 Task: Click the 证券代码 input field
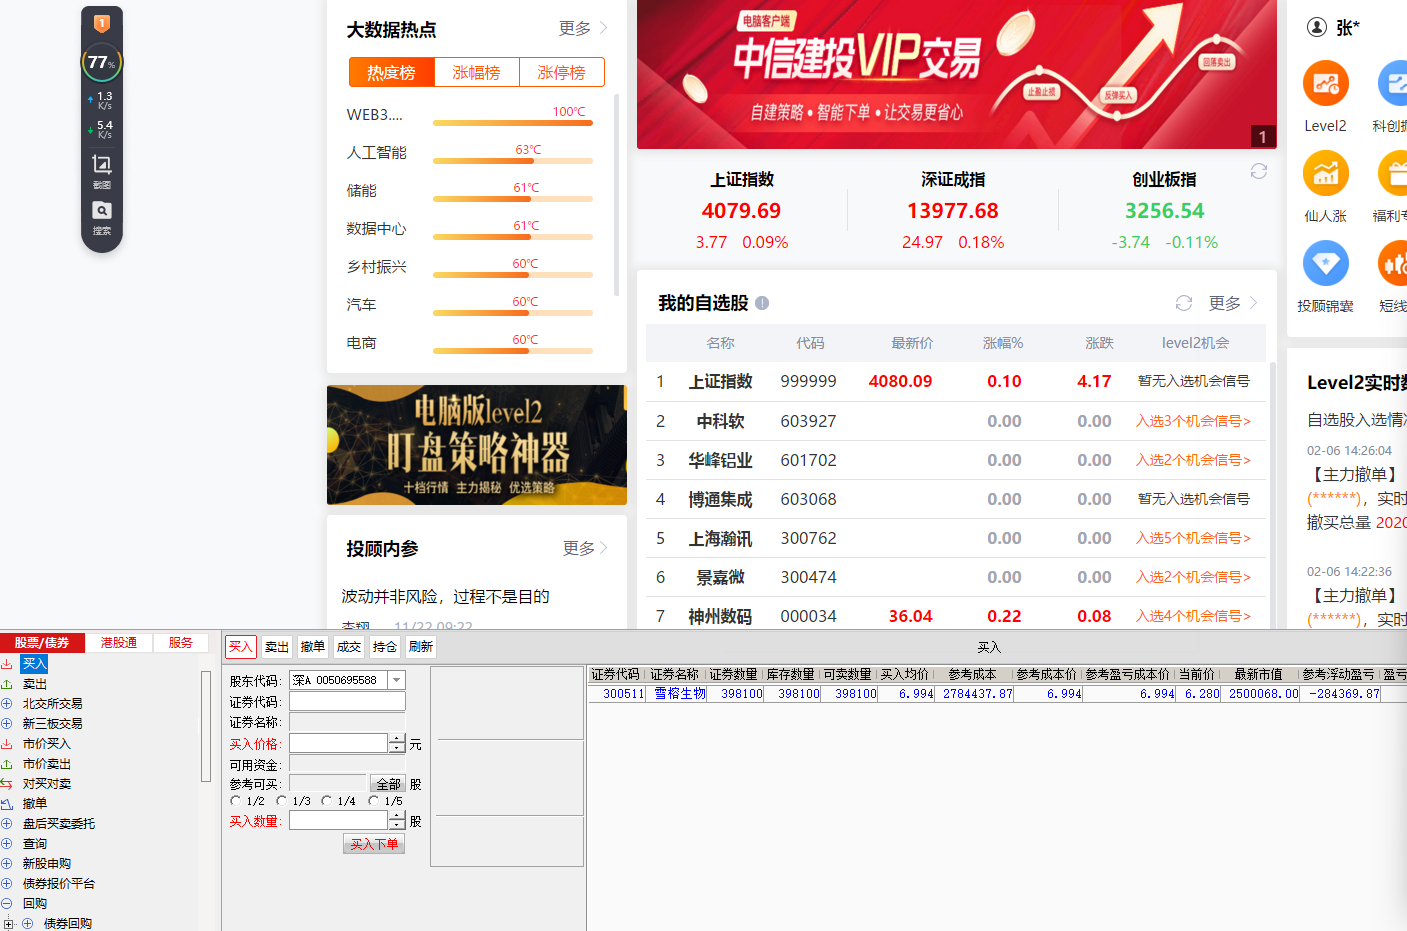(347, 701)
